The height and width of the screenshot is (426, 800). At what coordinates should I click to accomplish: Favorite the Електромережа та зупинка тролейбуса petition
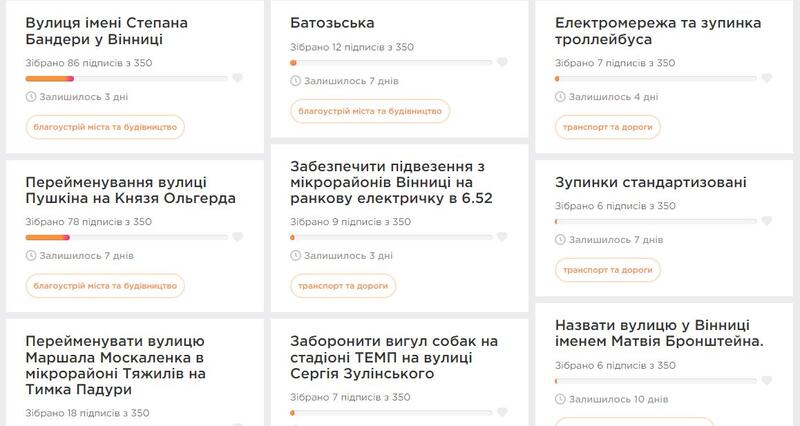[x=766, y=78]
